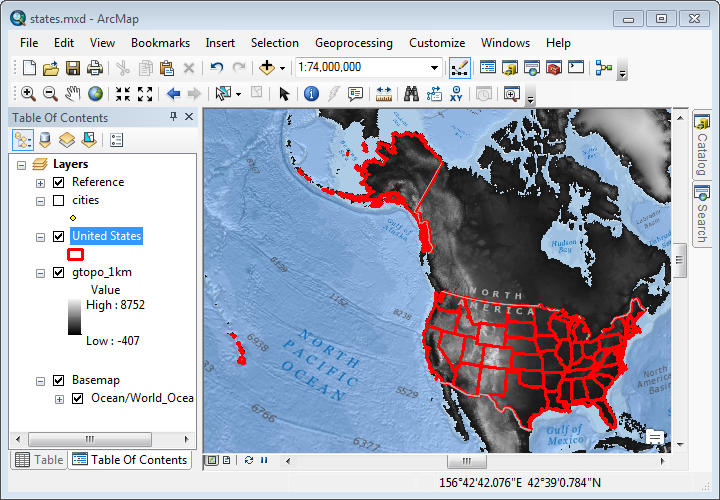
Task: Switch to List By Visibility view
Action: [67, 140]
